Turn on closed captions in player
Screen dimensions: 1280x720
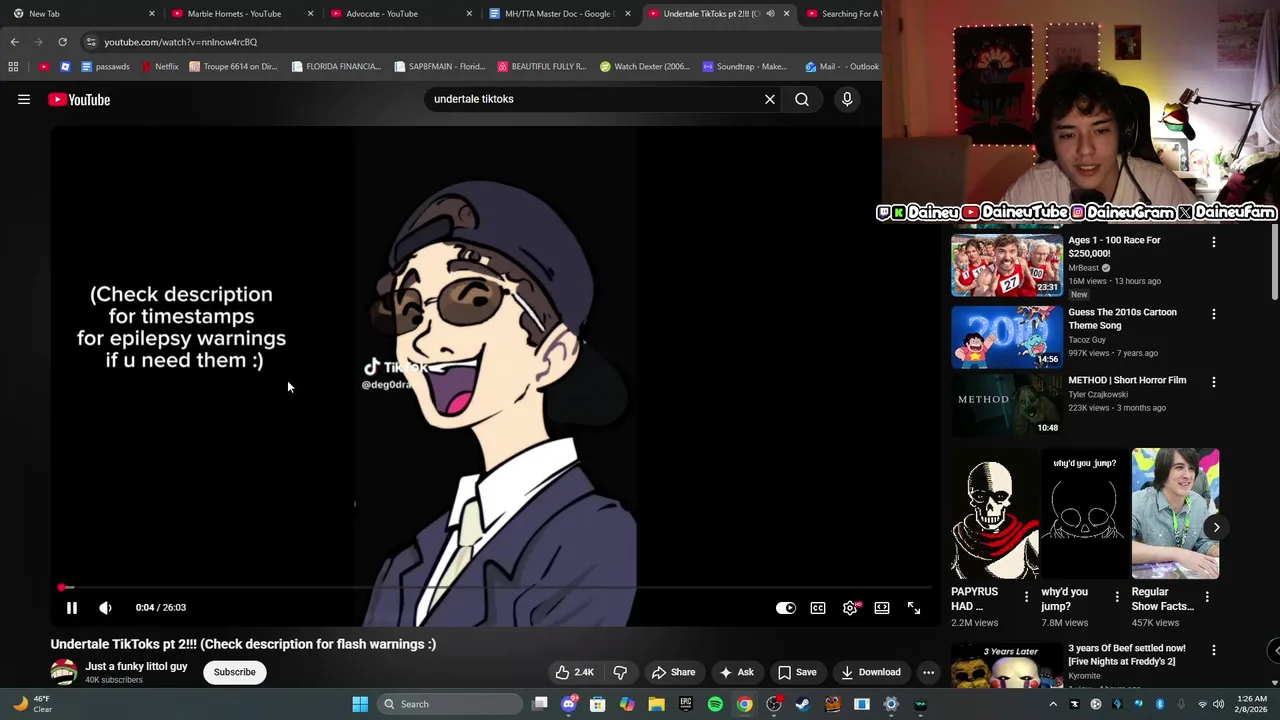(x=818, y=607)
